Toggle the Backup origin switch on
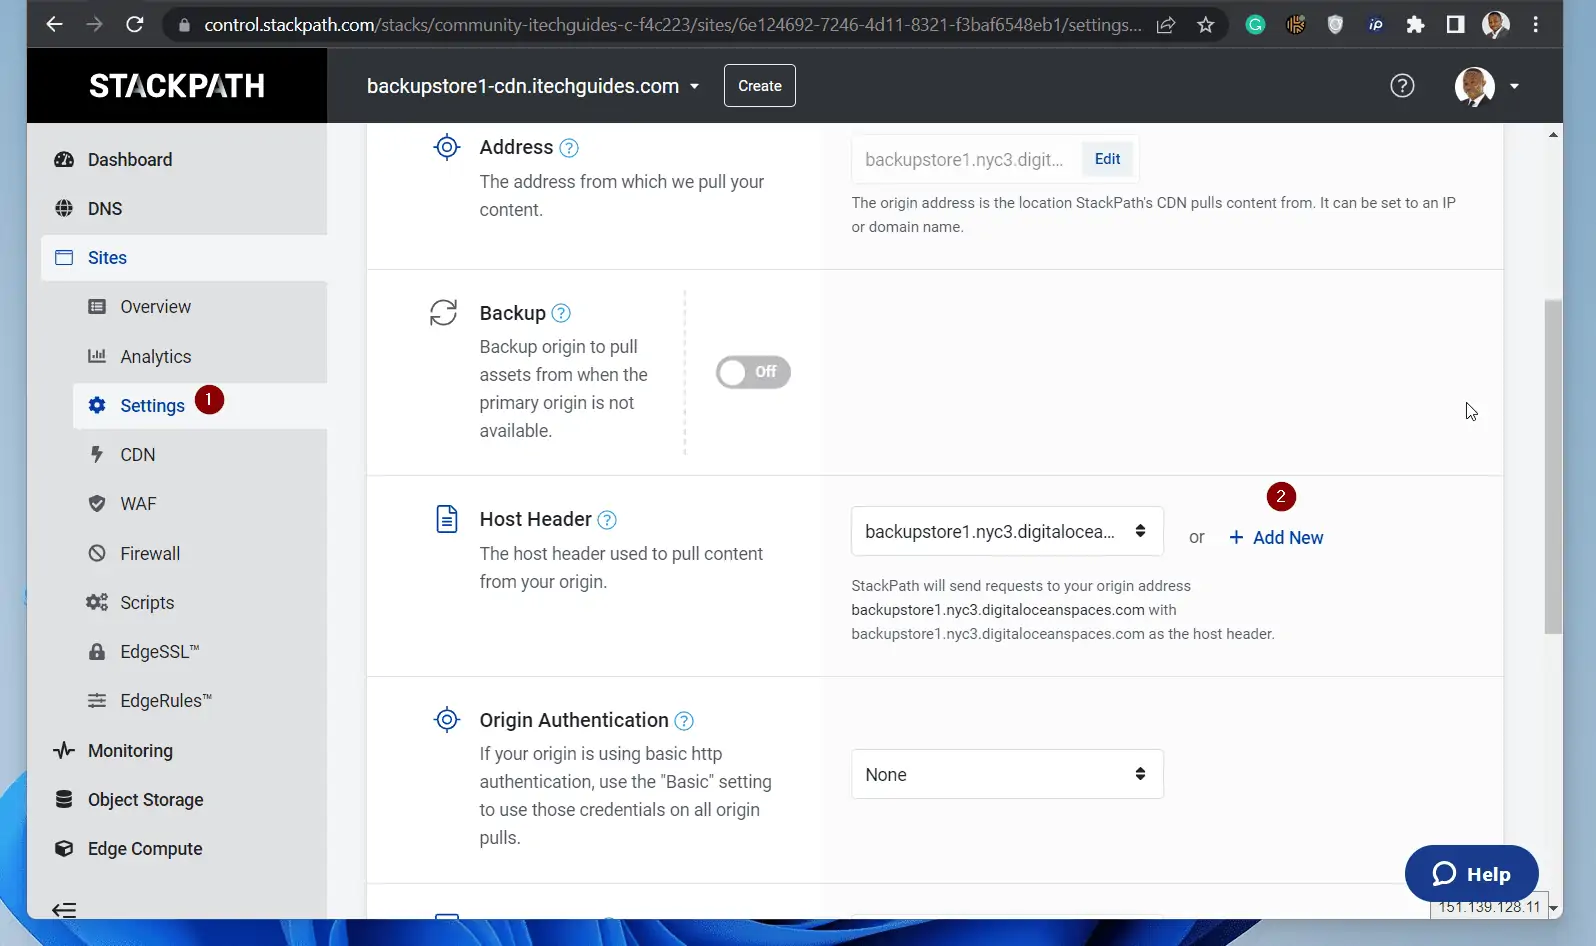The width and height of the screenshot is (1596, 946). (753, 372)
